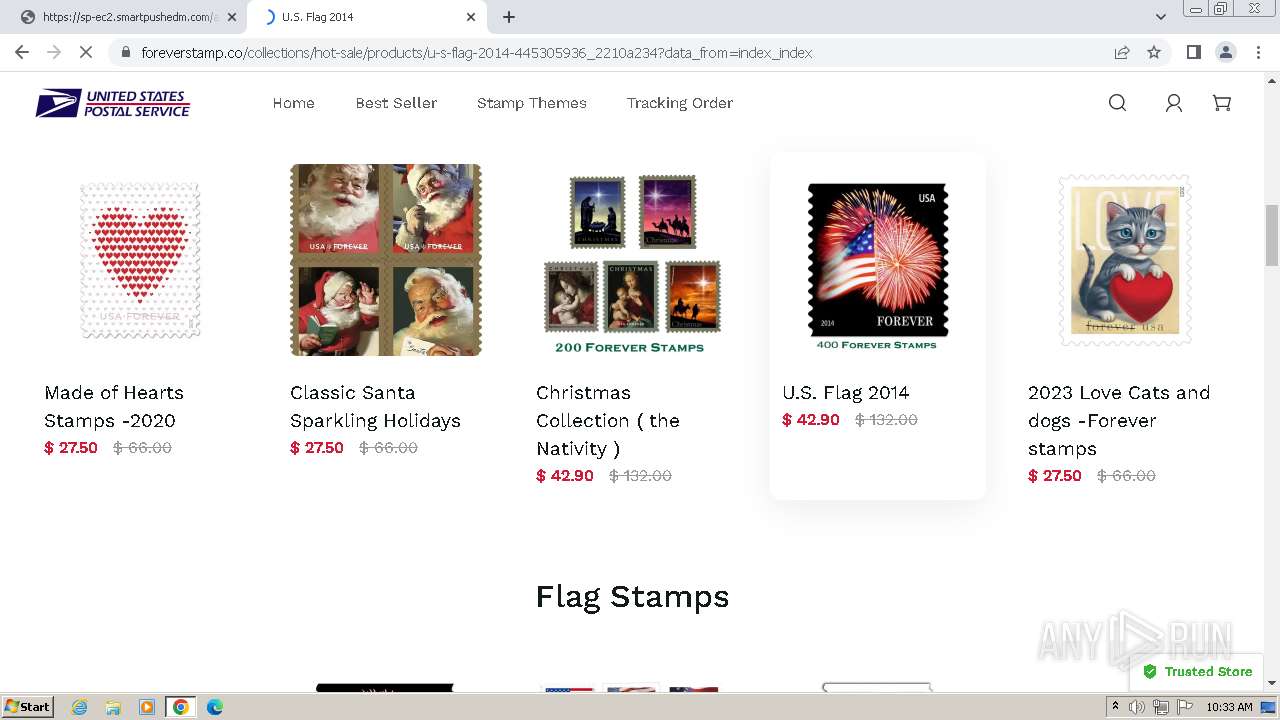Viewport: 1280px width, 720px height.
Task: Open Classic Santa Sparkling Holidays product
Action: [375, 406]
